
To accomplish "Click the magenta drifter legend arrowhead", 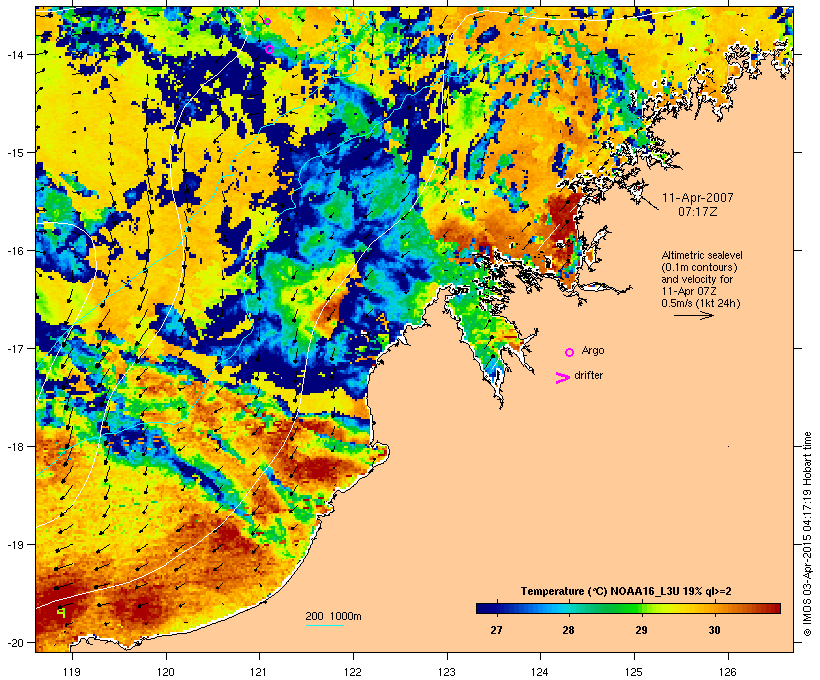I will (562, 378).
